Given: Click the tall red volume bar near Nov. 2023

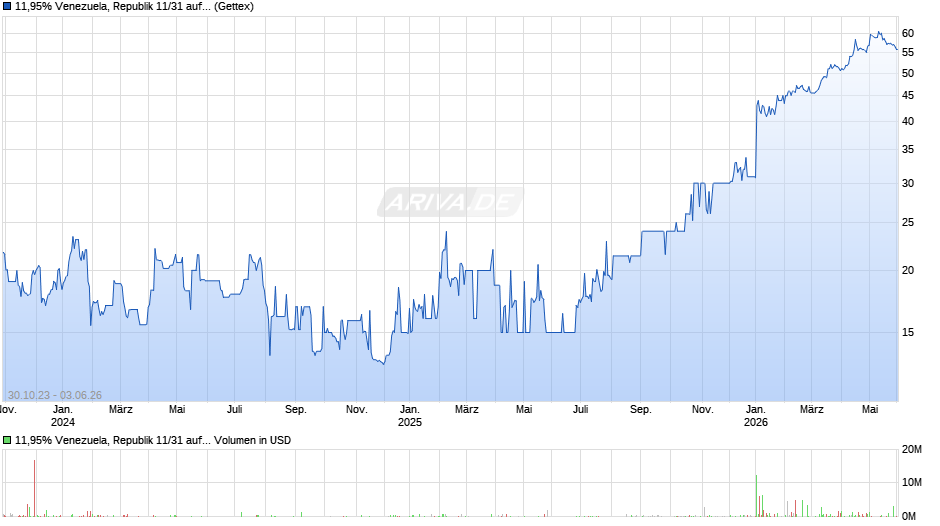Looking at the screenshot, I should coord(35,488).
